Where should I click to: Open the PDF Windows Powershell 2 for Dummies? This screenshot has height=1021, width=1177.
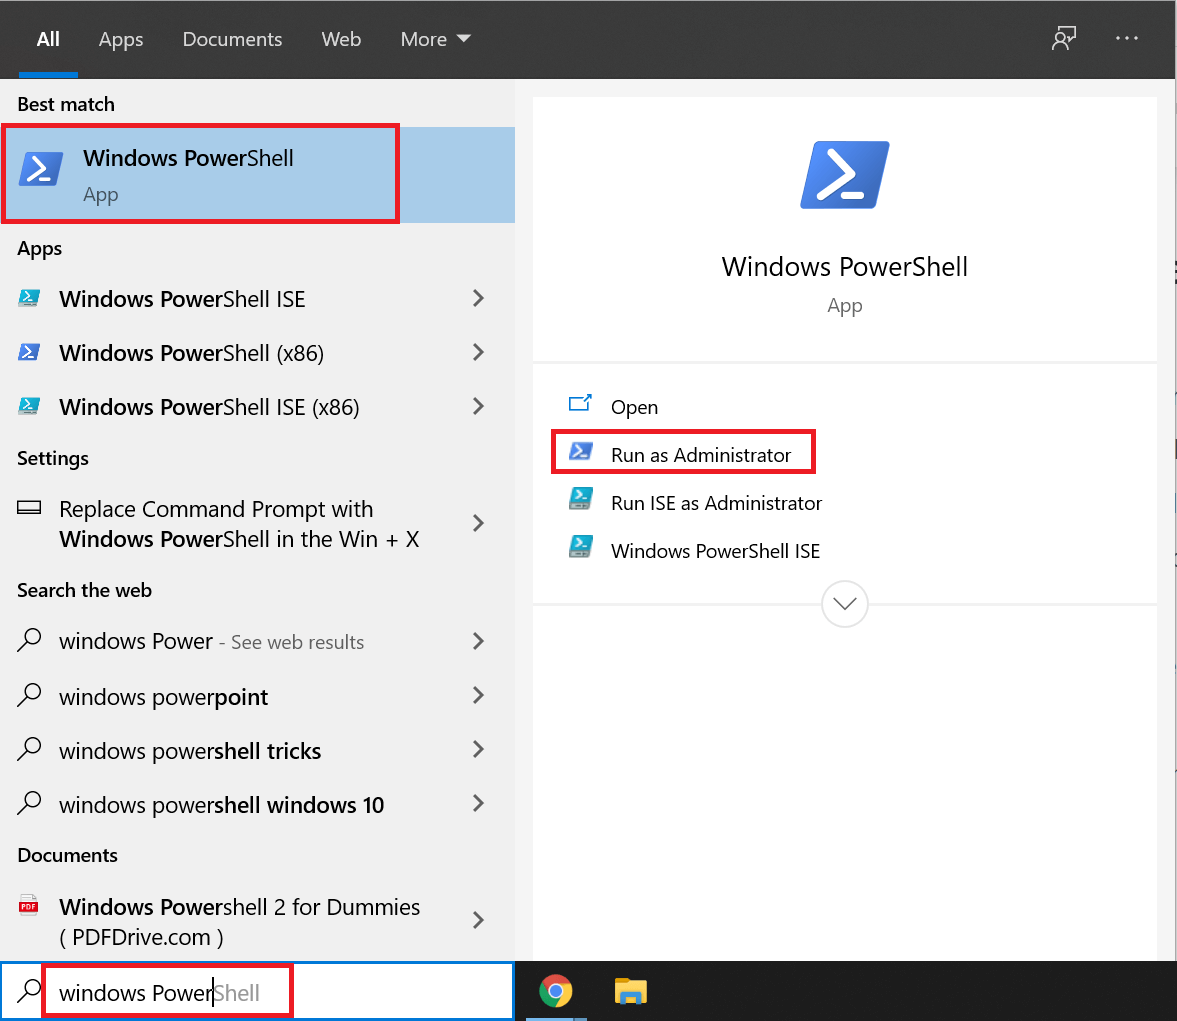(239, 920)
